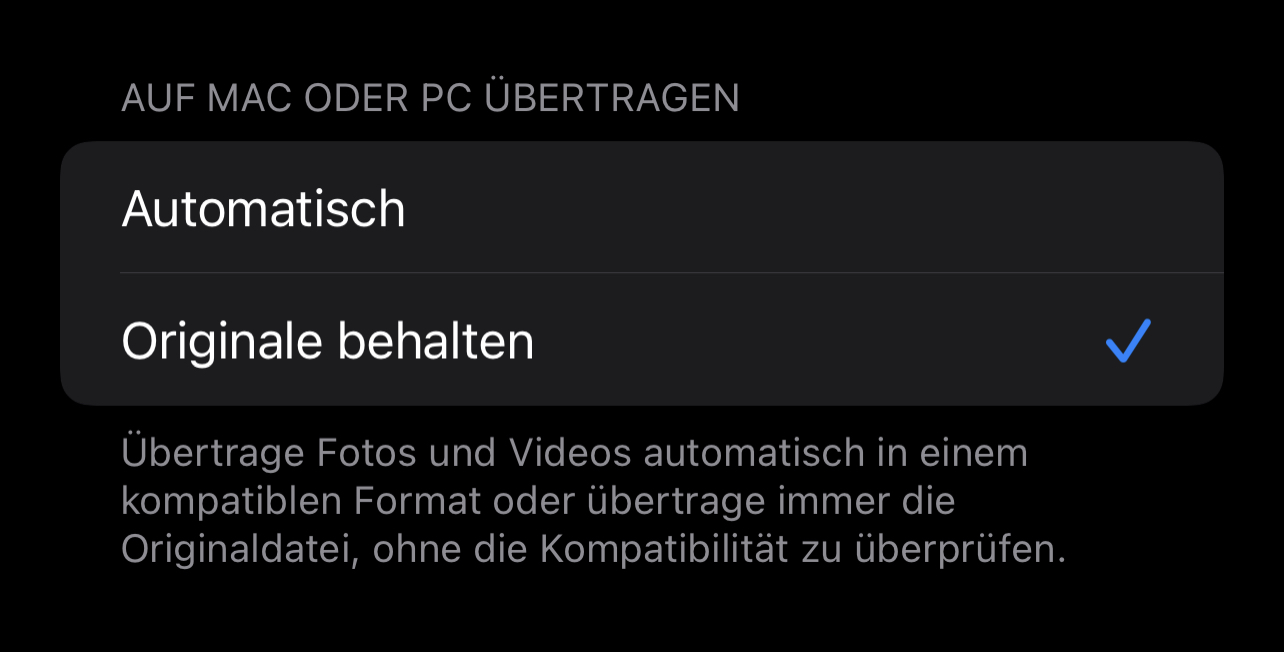This screenshot has height=652, width=1284.
Task: Switch transfer mode to Automatisch
Action: point(641,207)
